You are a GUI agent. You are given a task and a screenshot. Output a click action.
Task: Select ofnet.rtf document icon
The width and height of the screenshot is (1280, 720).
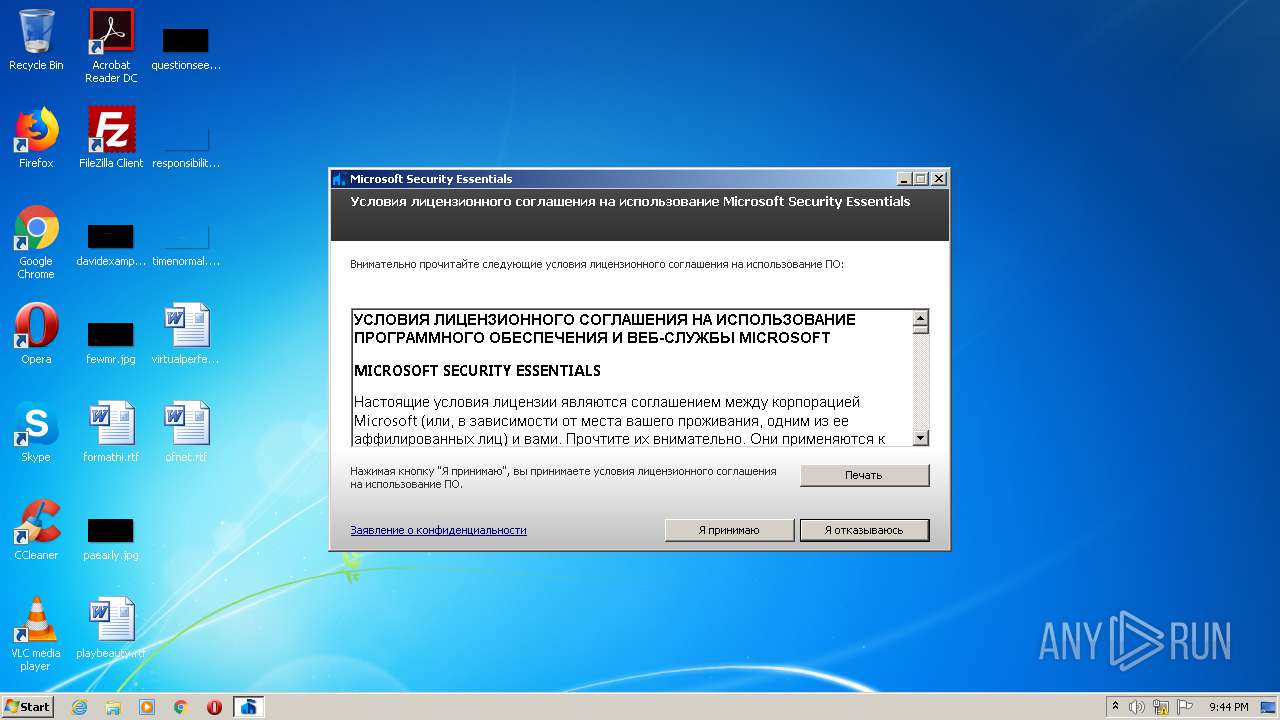(x=186, y=432)
